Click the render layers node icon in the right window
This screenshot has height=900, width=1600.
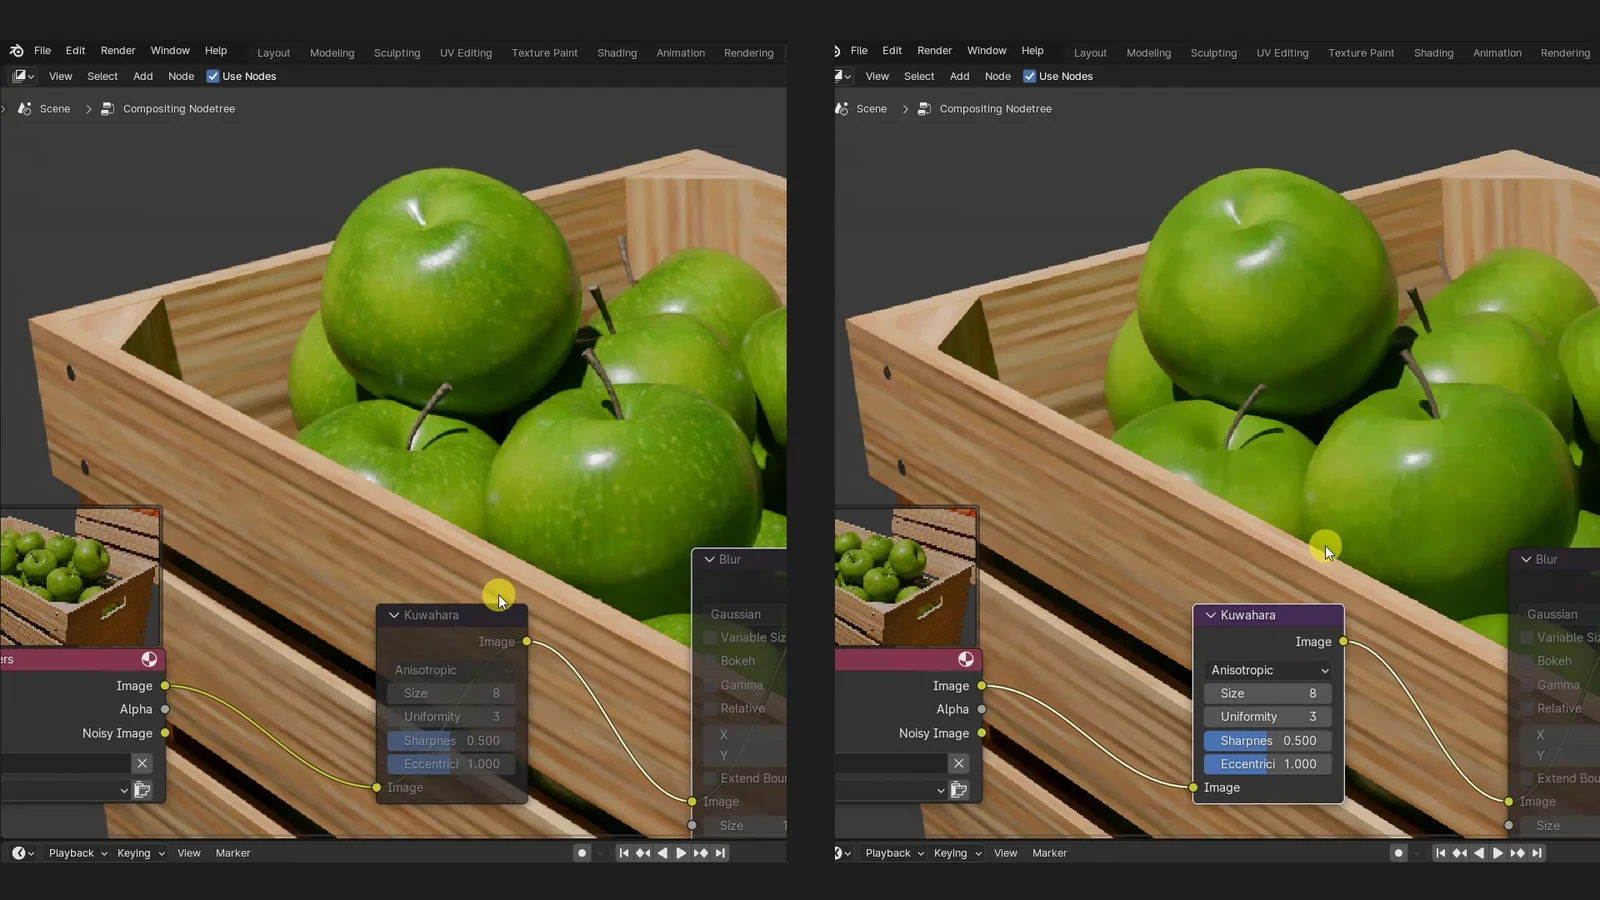click(x=965, y=659)
